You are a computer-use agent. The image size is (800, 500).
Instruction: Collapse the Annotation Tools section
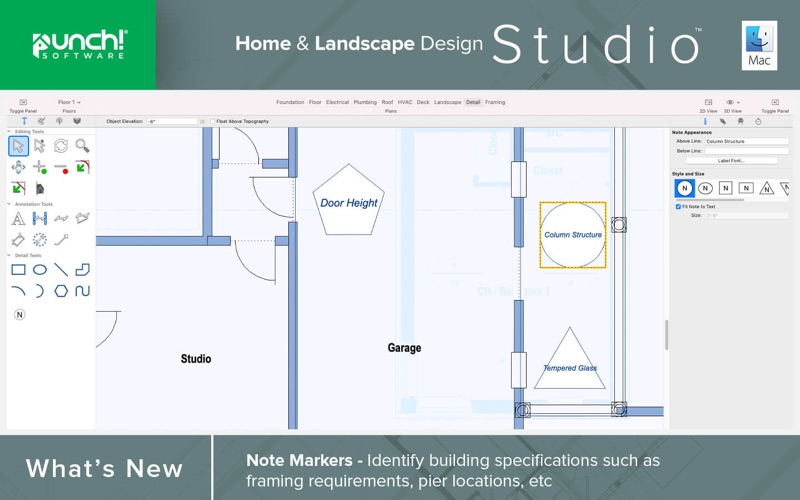coord(9,204)
